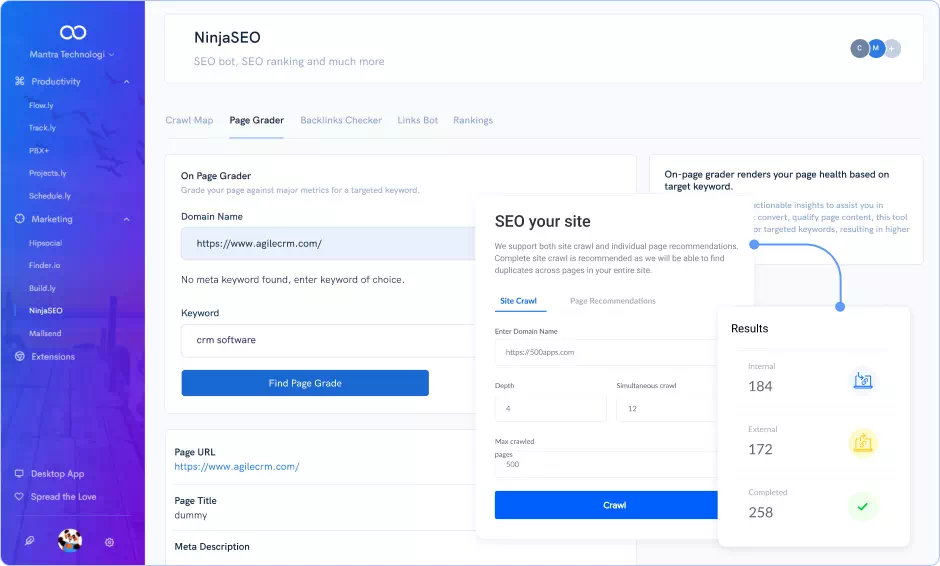Click the On Page Grader heading

pyautogui.click(x=216, y=176)
